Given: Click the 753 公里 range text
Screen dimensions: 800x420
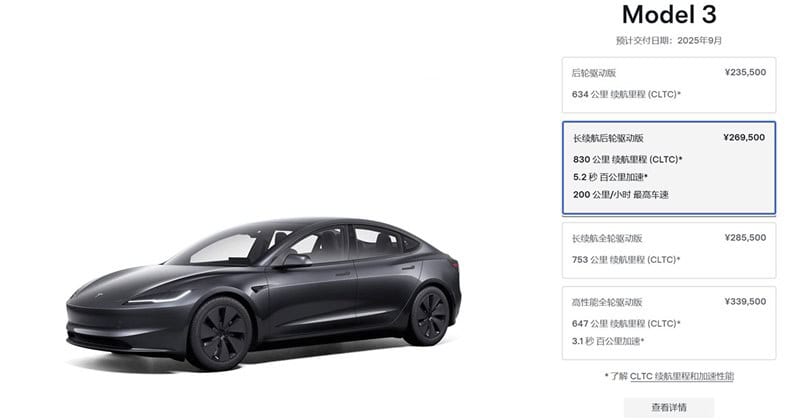Looking at the screenshot, I should click(x=626, y=260).
